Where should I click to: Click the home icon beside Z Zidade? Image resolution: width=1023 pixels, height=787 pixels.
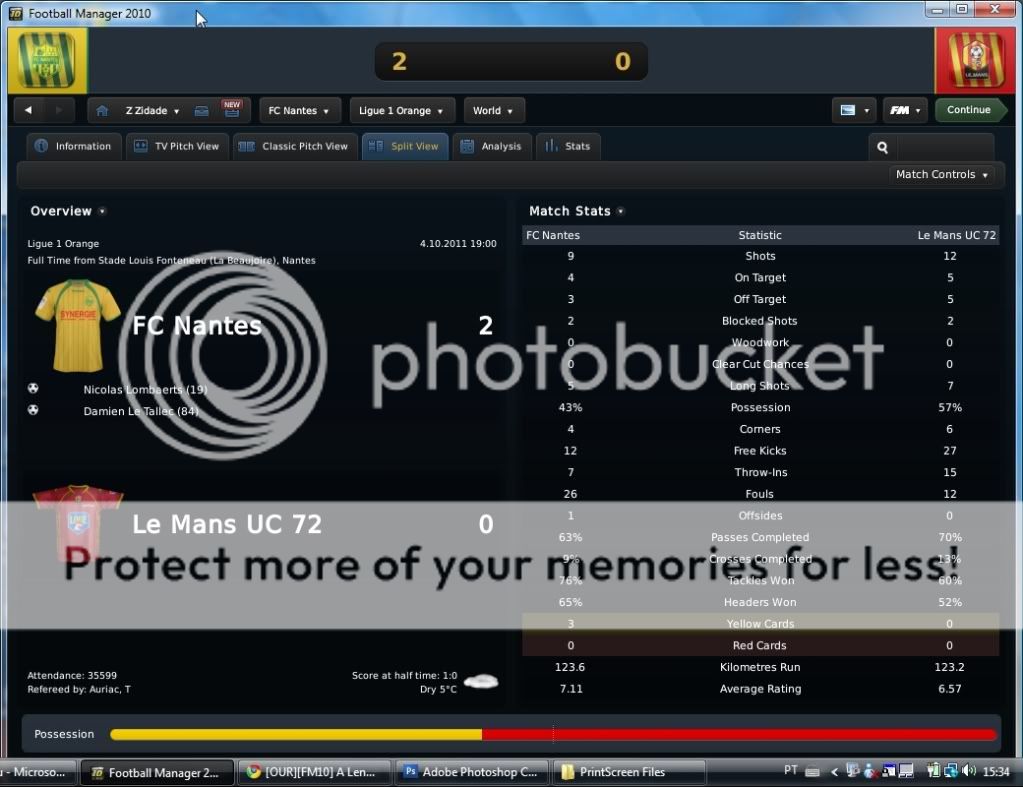[102, 111]
